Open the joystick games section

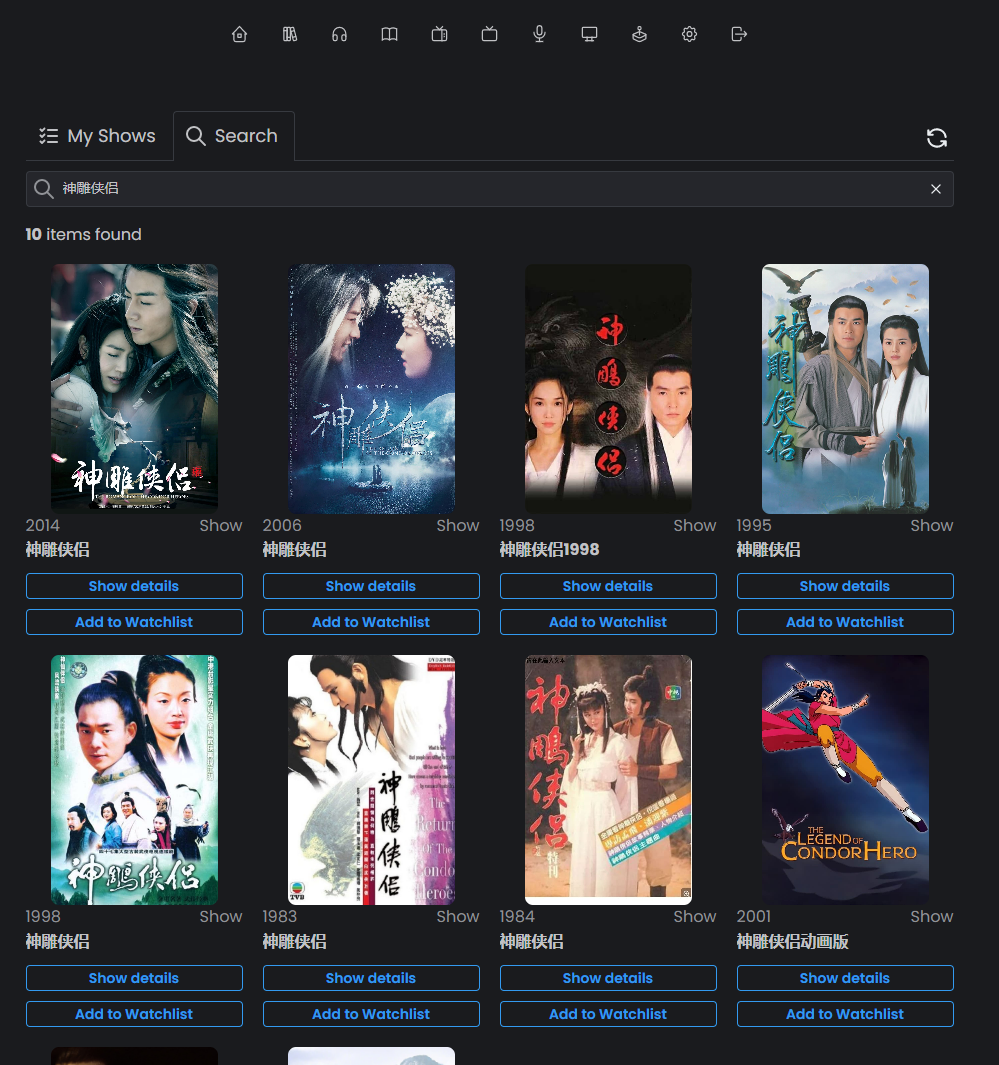point(639,34)
